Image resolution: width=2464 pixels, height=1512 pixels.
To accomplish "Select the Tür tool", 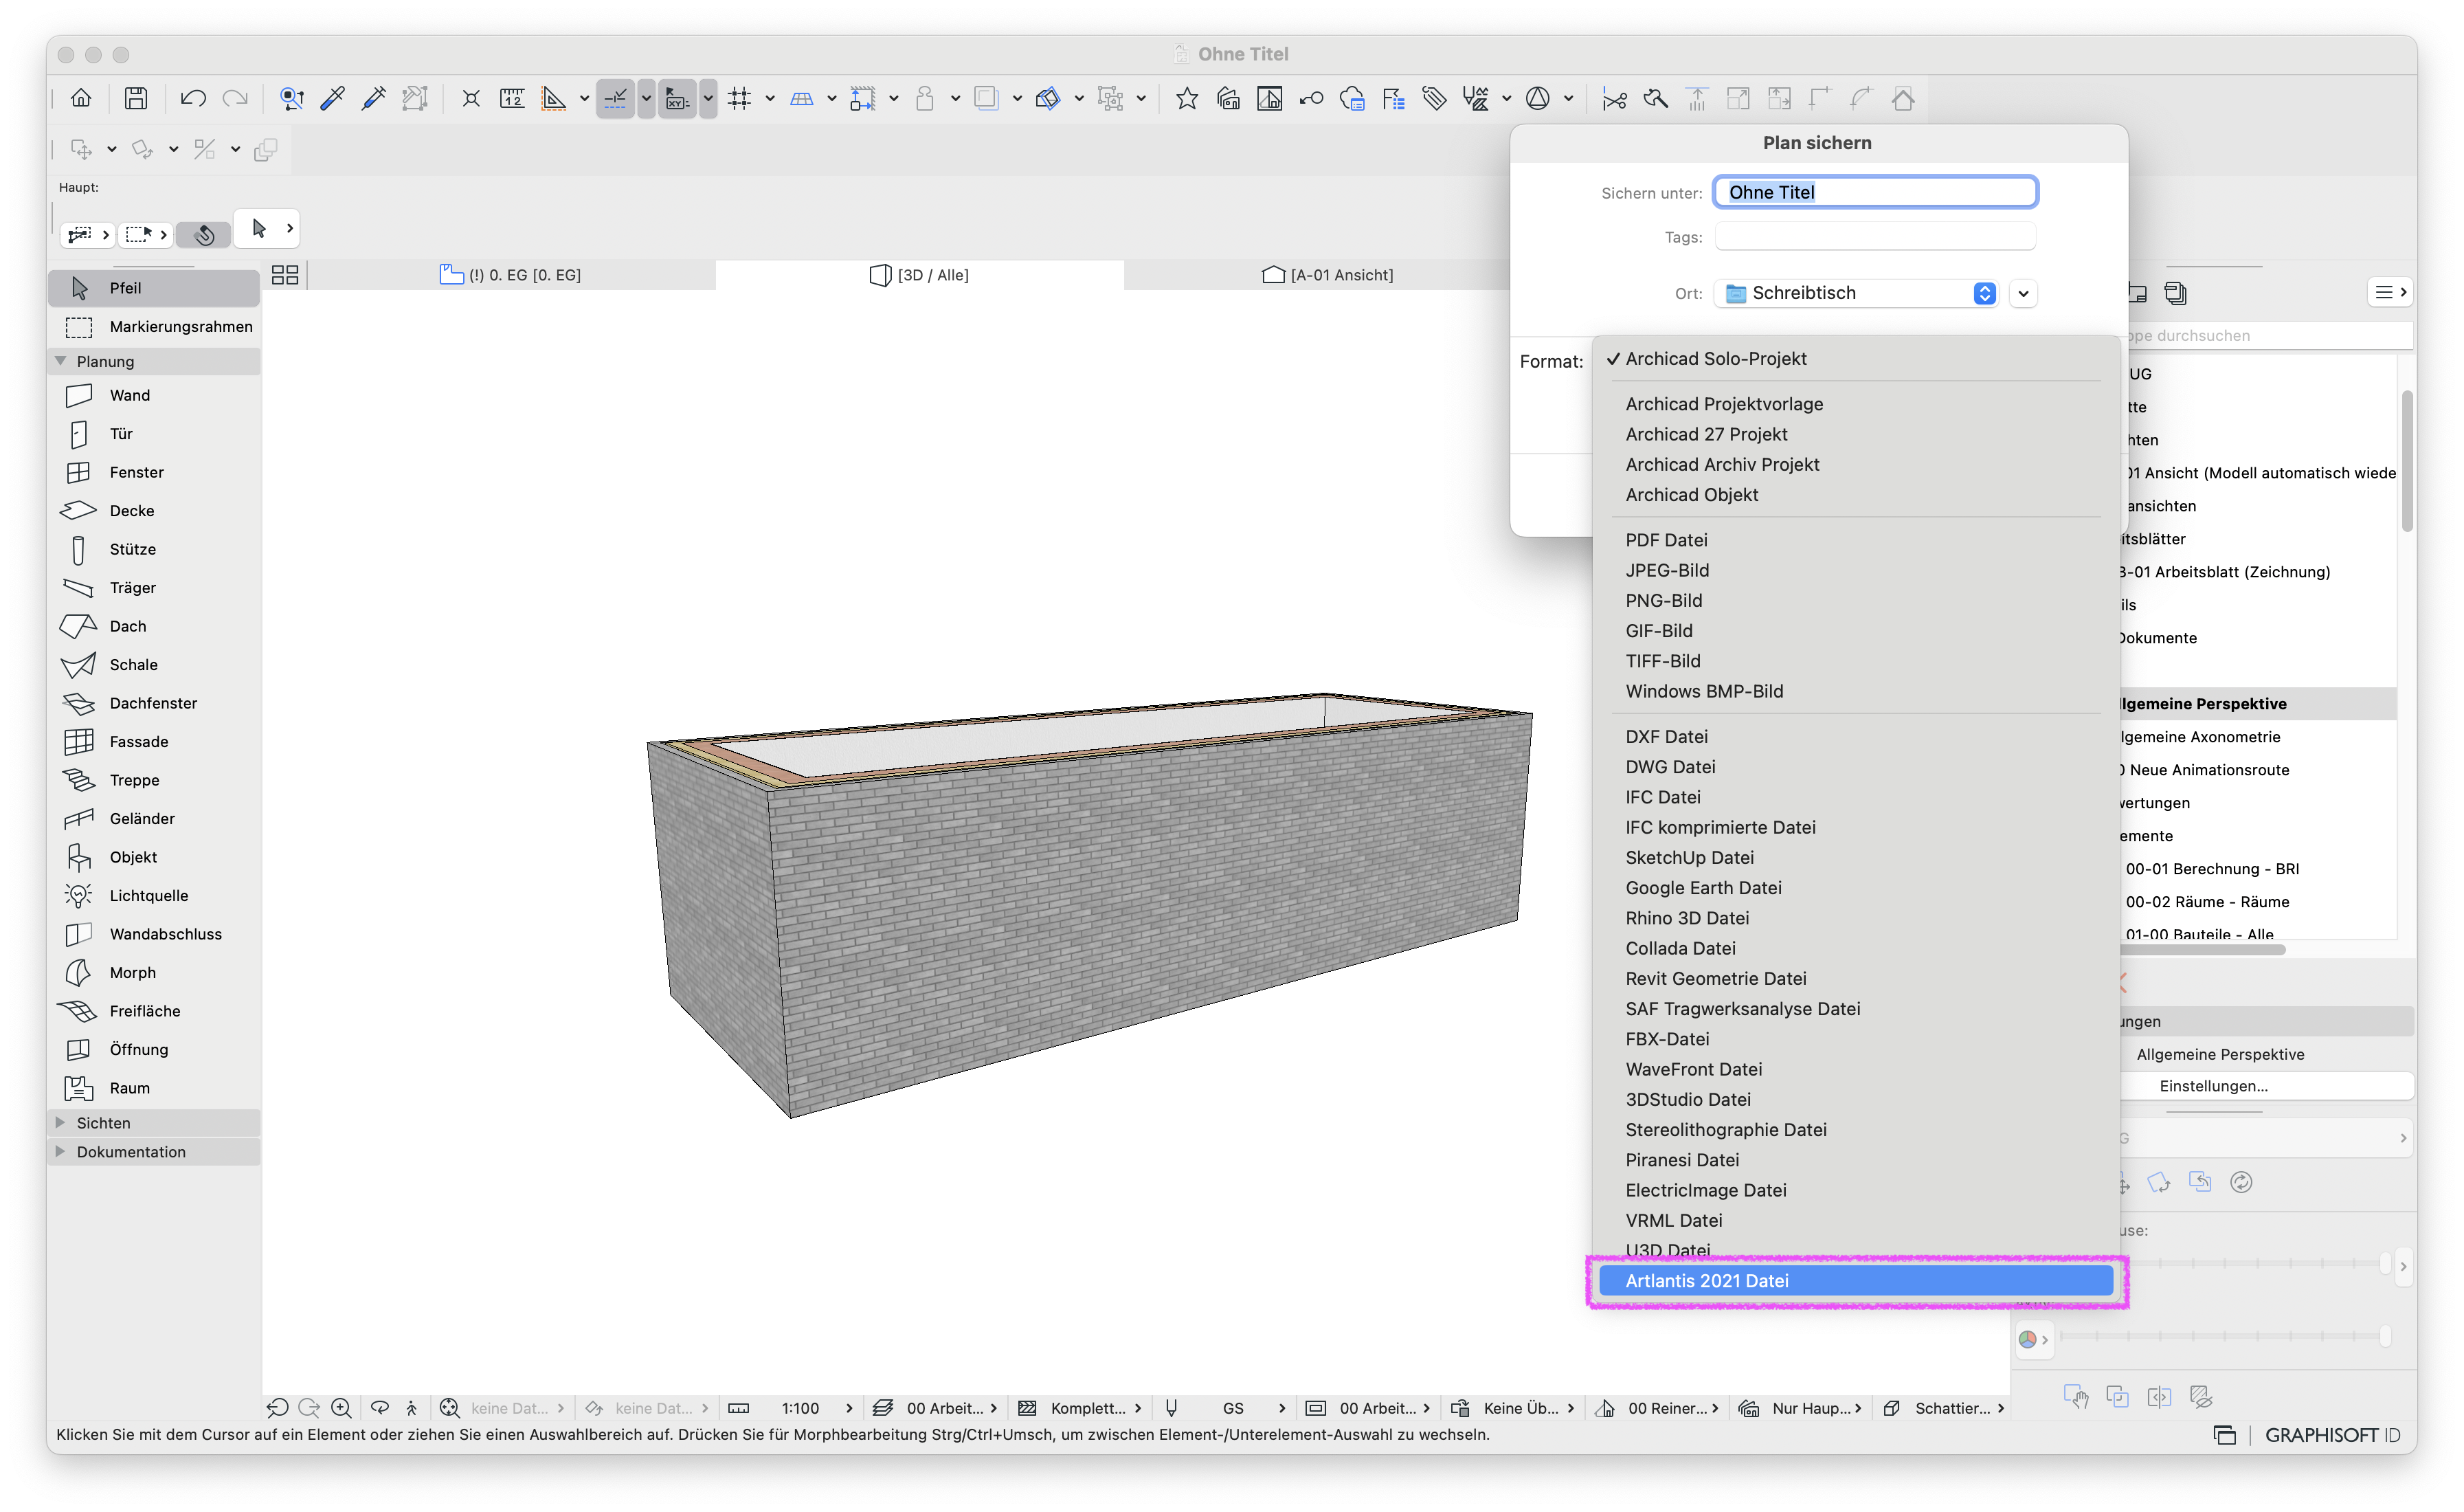I will (155, 433).
